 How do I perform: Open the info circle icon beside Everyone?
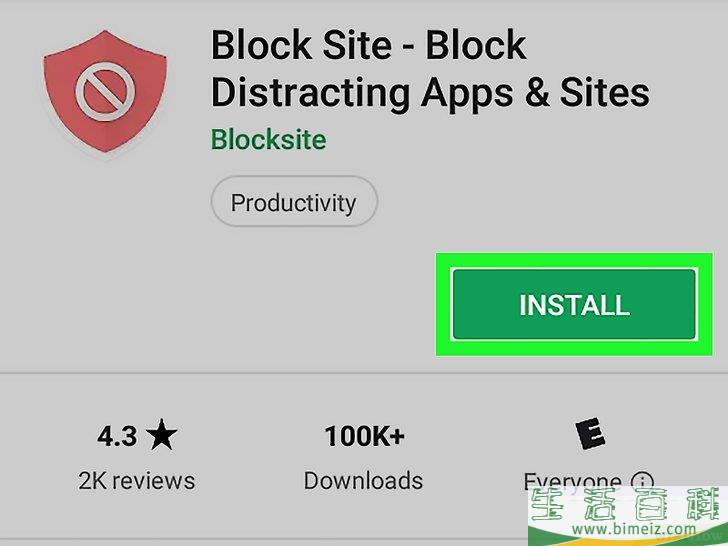[643, 481]
